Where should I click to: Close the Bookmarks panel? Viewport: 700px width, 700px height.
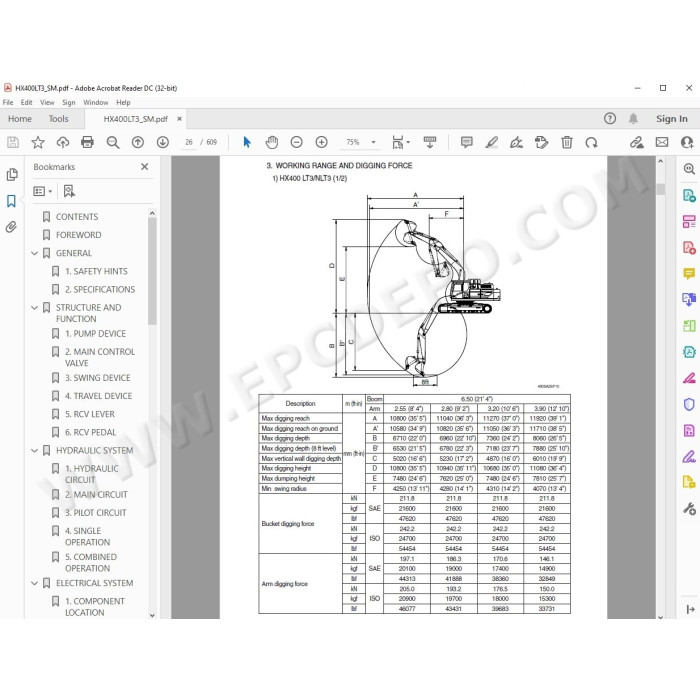(144, 167)
